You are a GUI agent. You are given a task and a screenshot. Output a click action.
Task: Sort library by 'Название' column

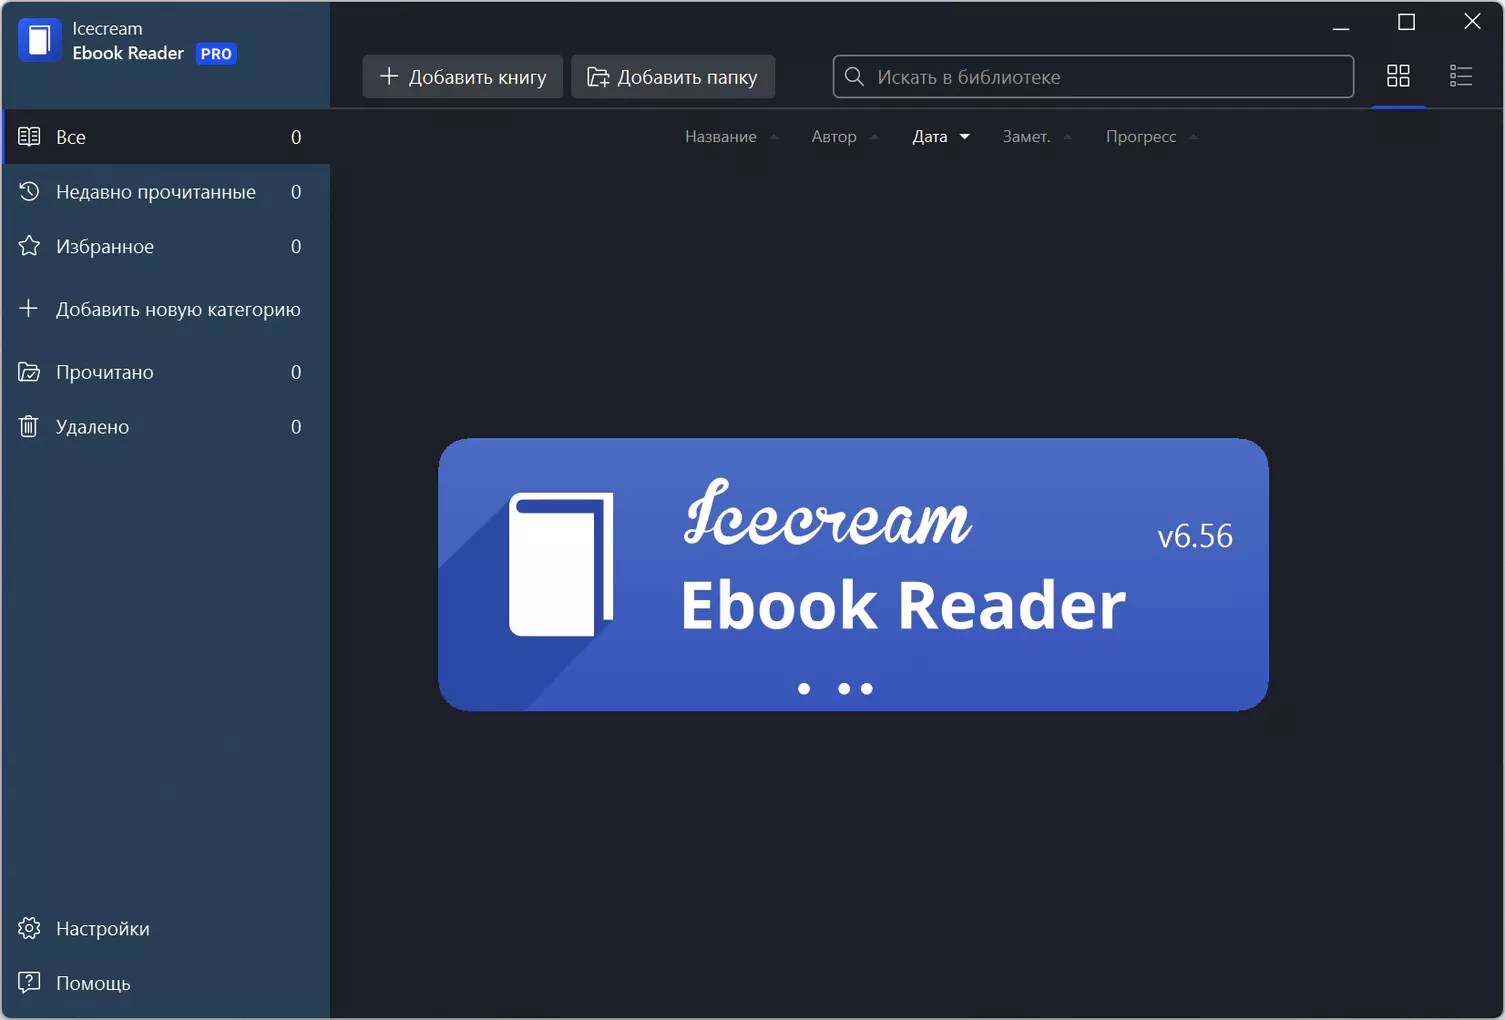coord(731,137)
